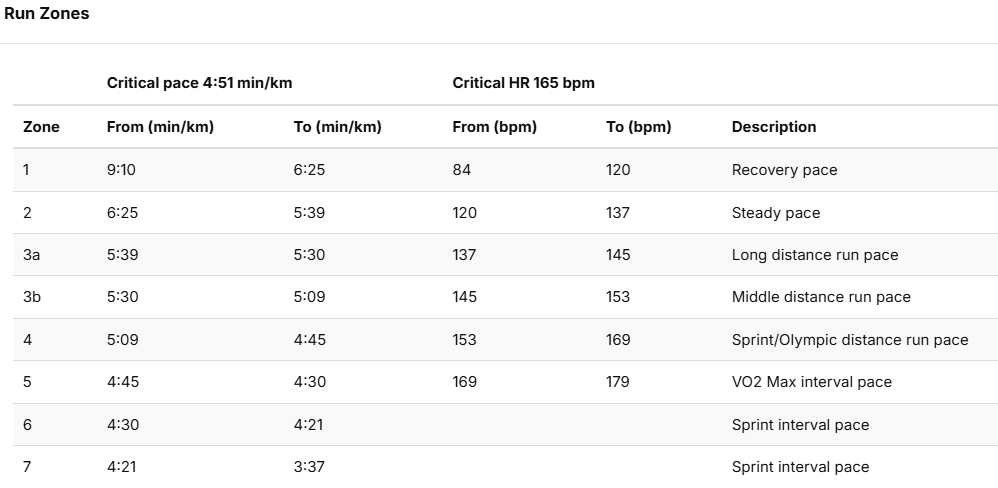998x488 pixels.
Task: Click the To (min/km) column header
Action: (337, 127)
